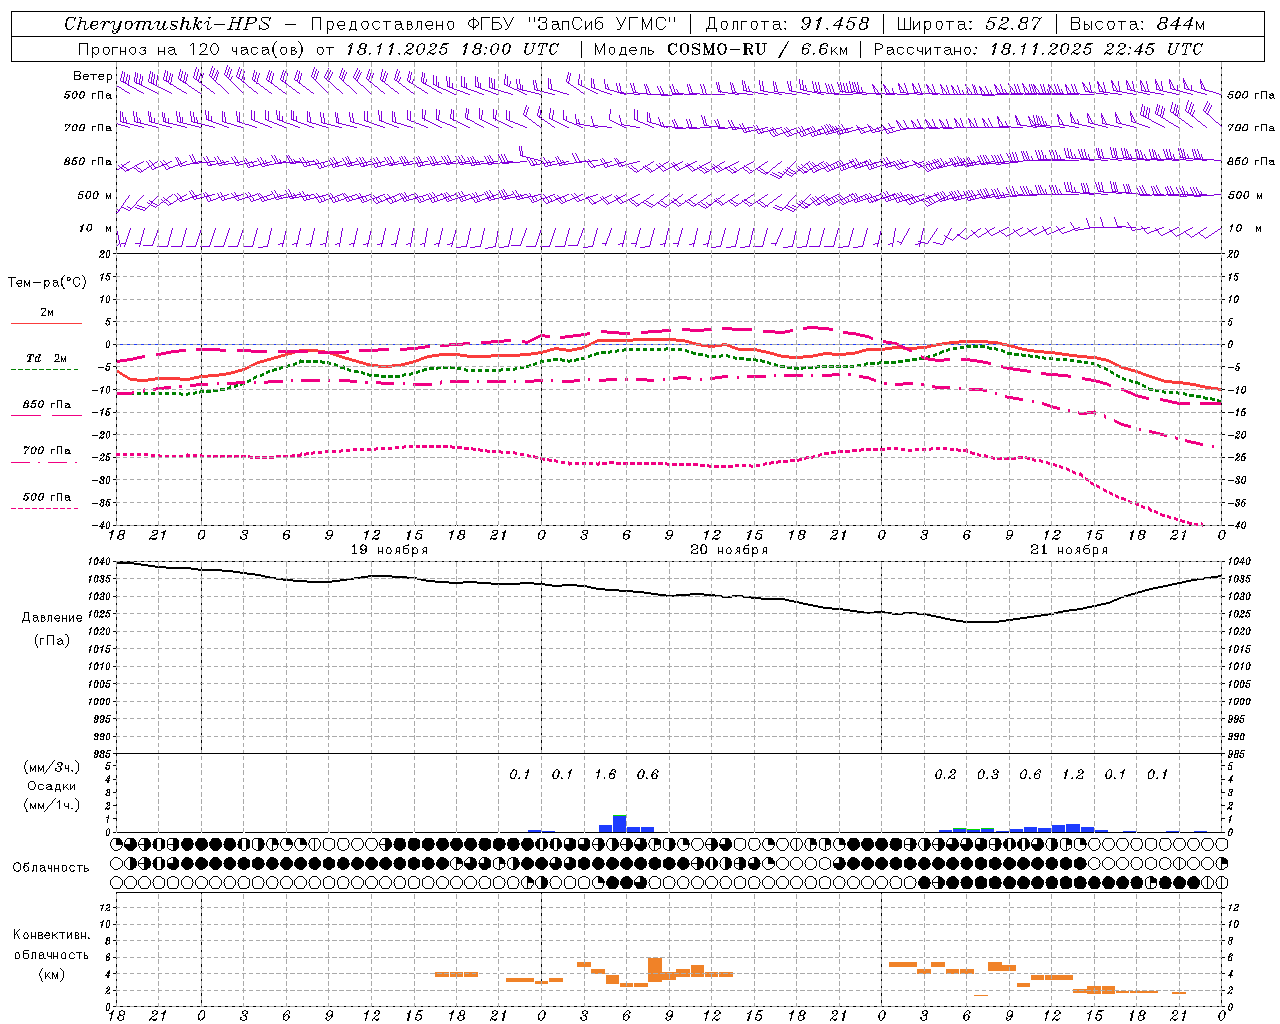Click the station name Cheryomushki-HPS

(x=167, y=24)
